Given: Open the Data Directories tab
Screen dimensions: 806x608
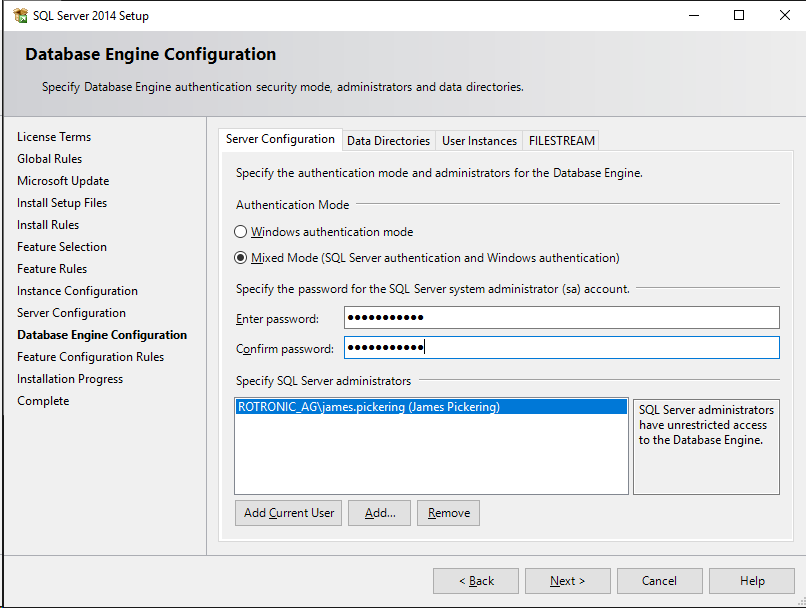Looking at the screenshot, I should [x=389, y=141].
